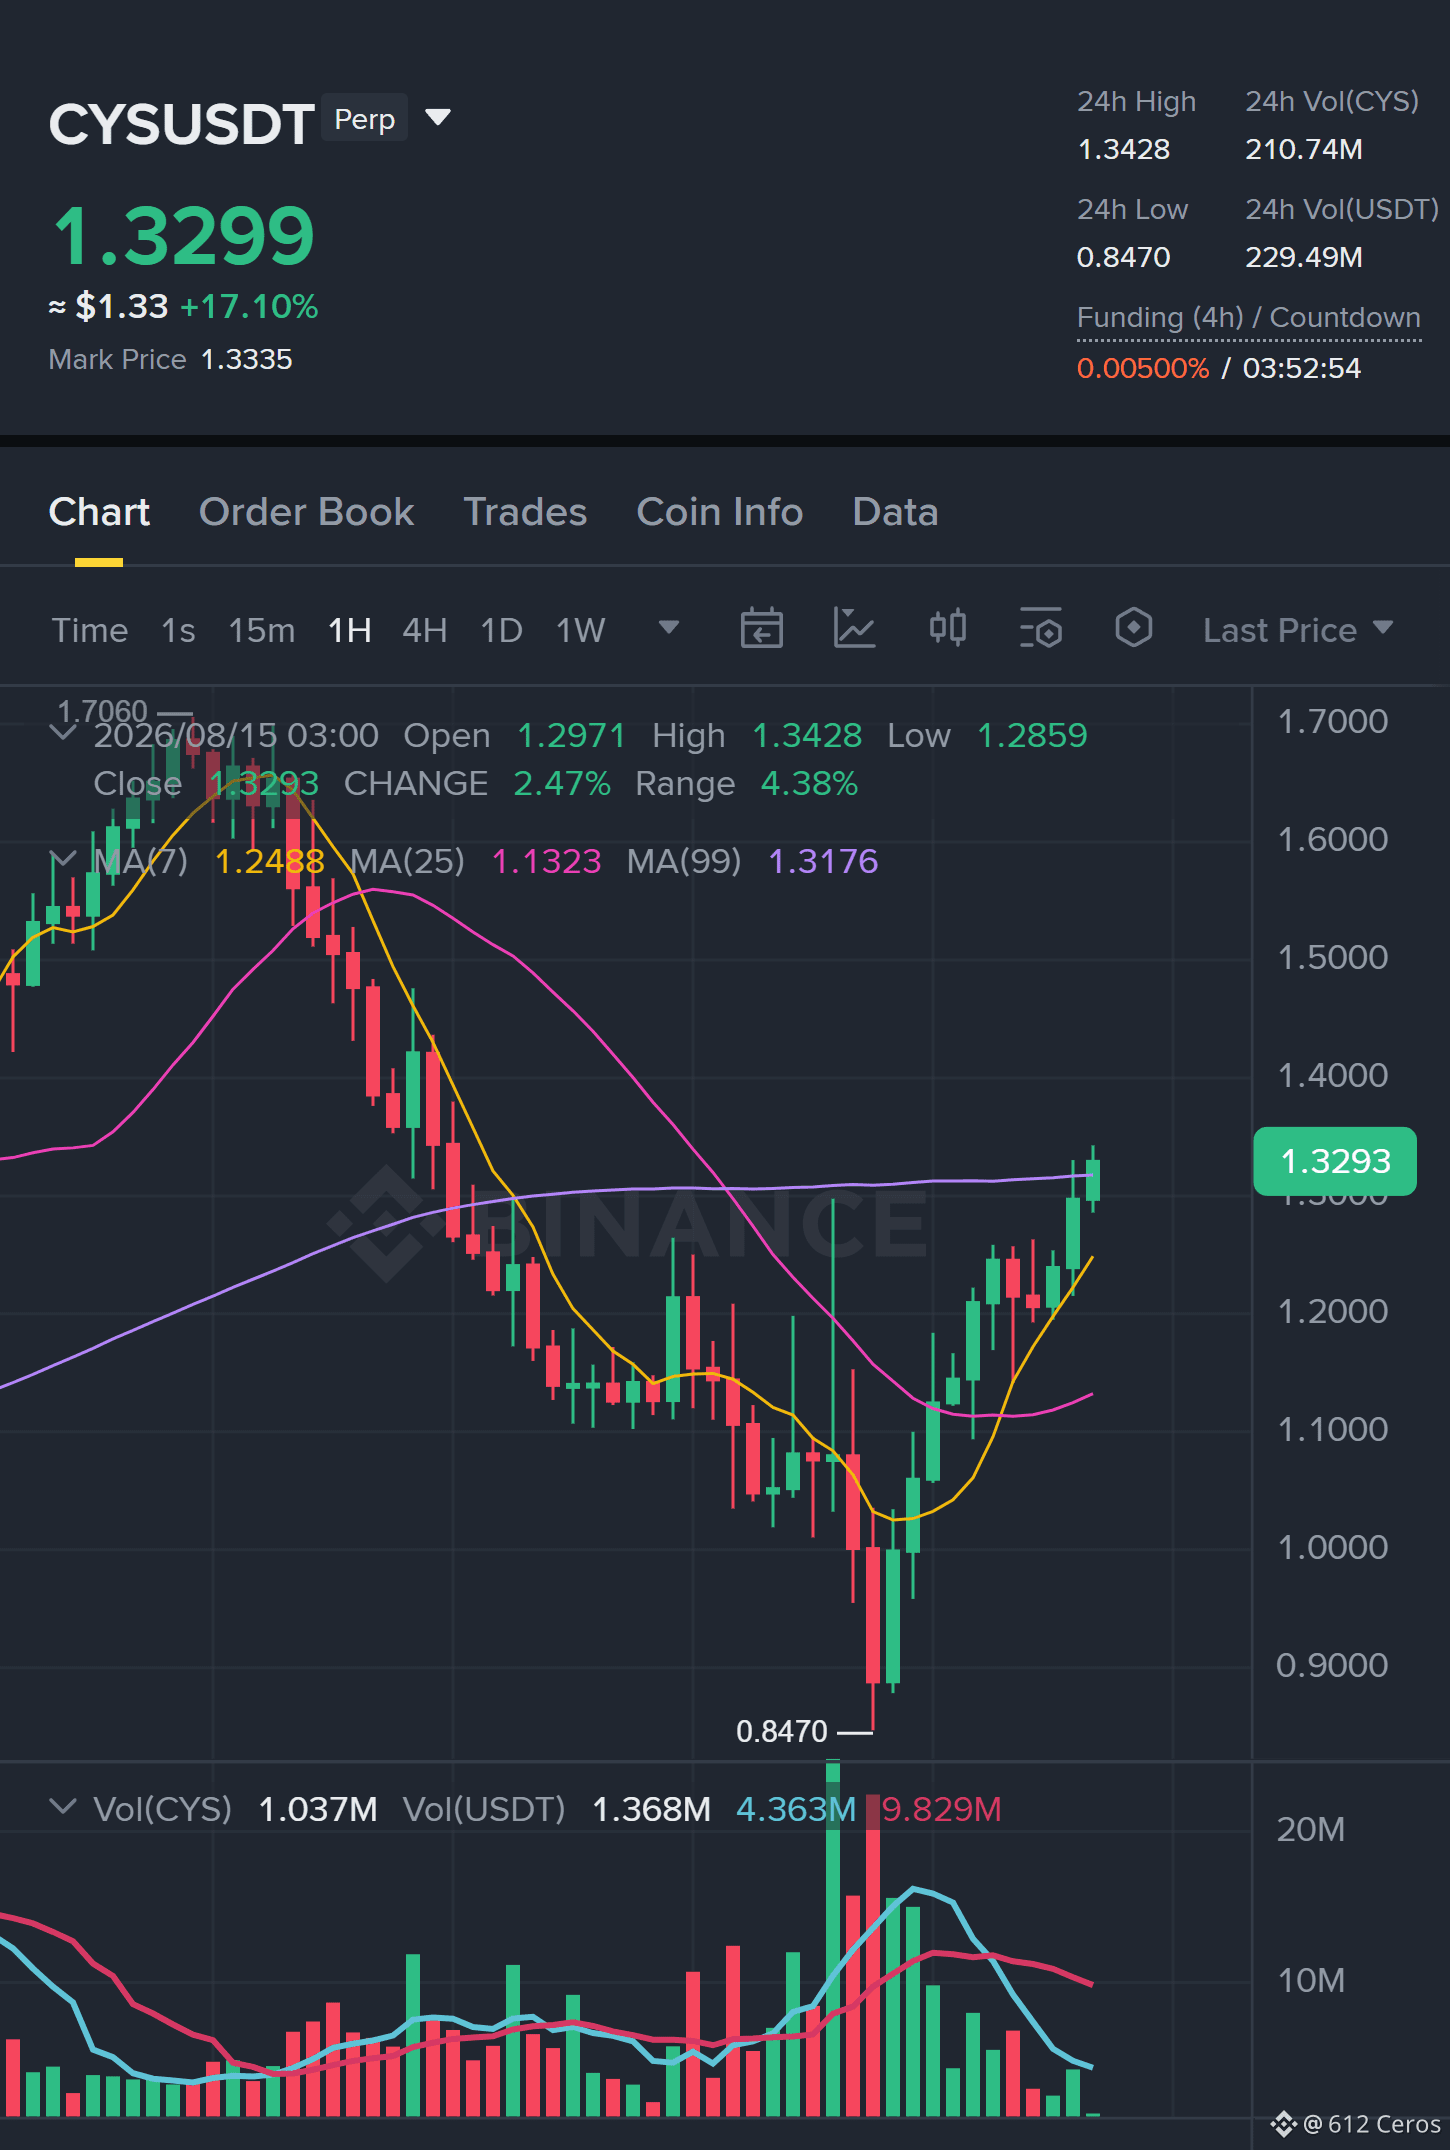1450x2150 pixels.
Task: Click the volume MA value 9.829M
Action: pos(941,1809)
